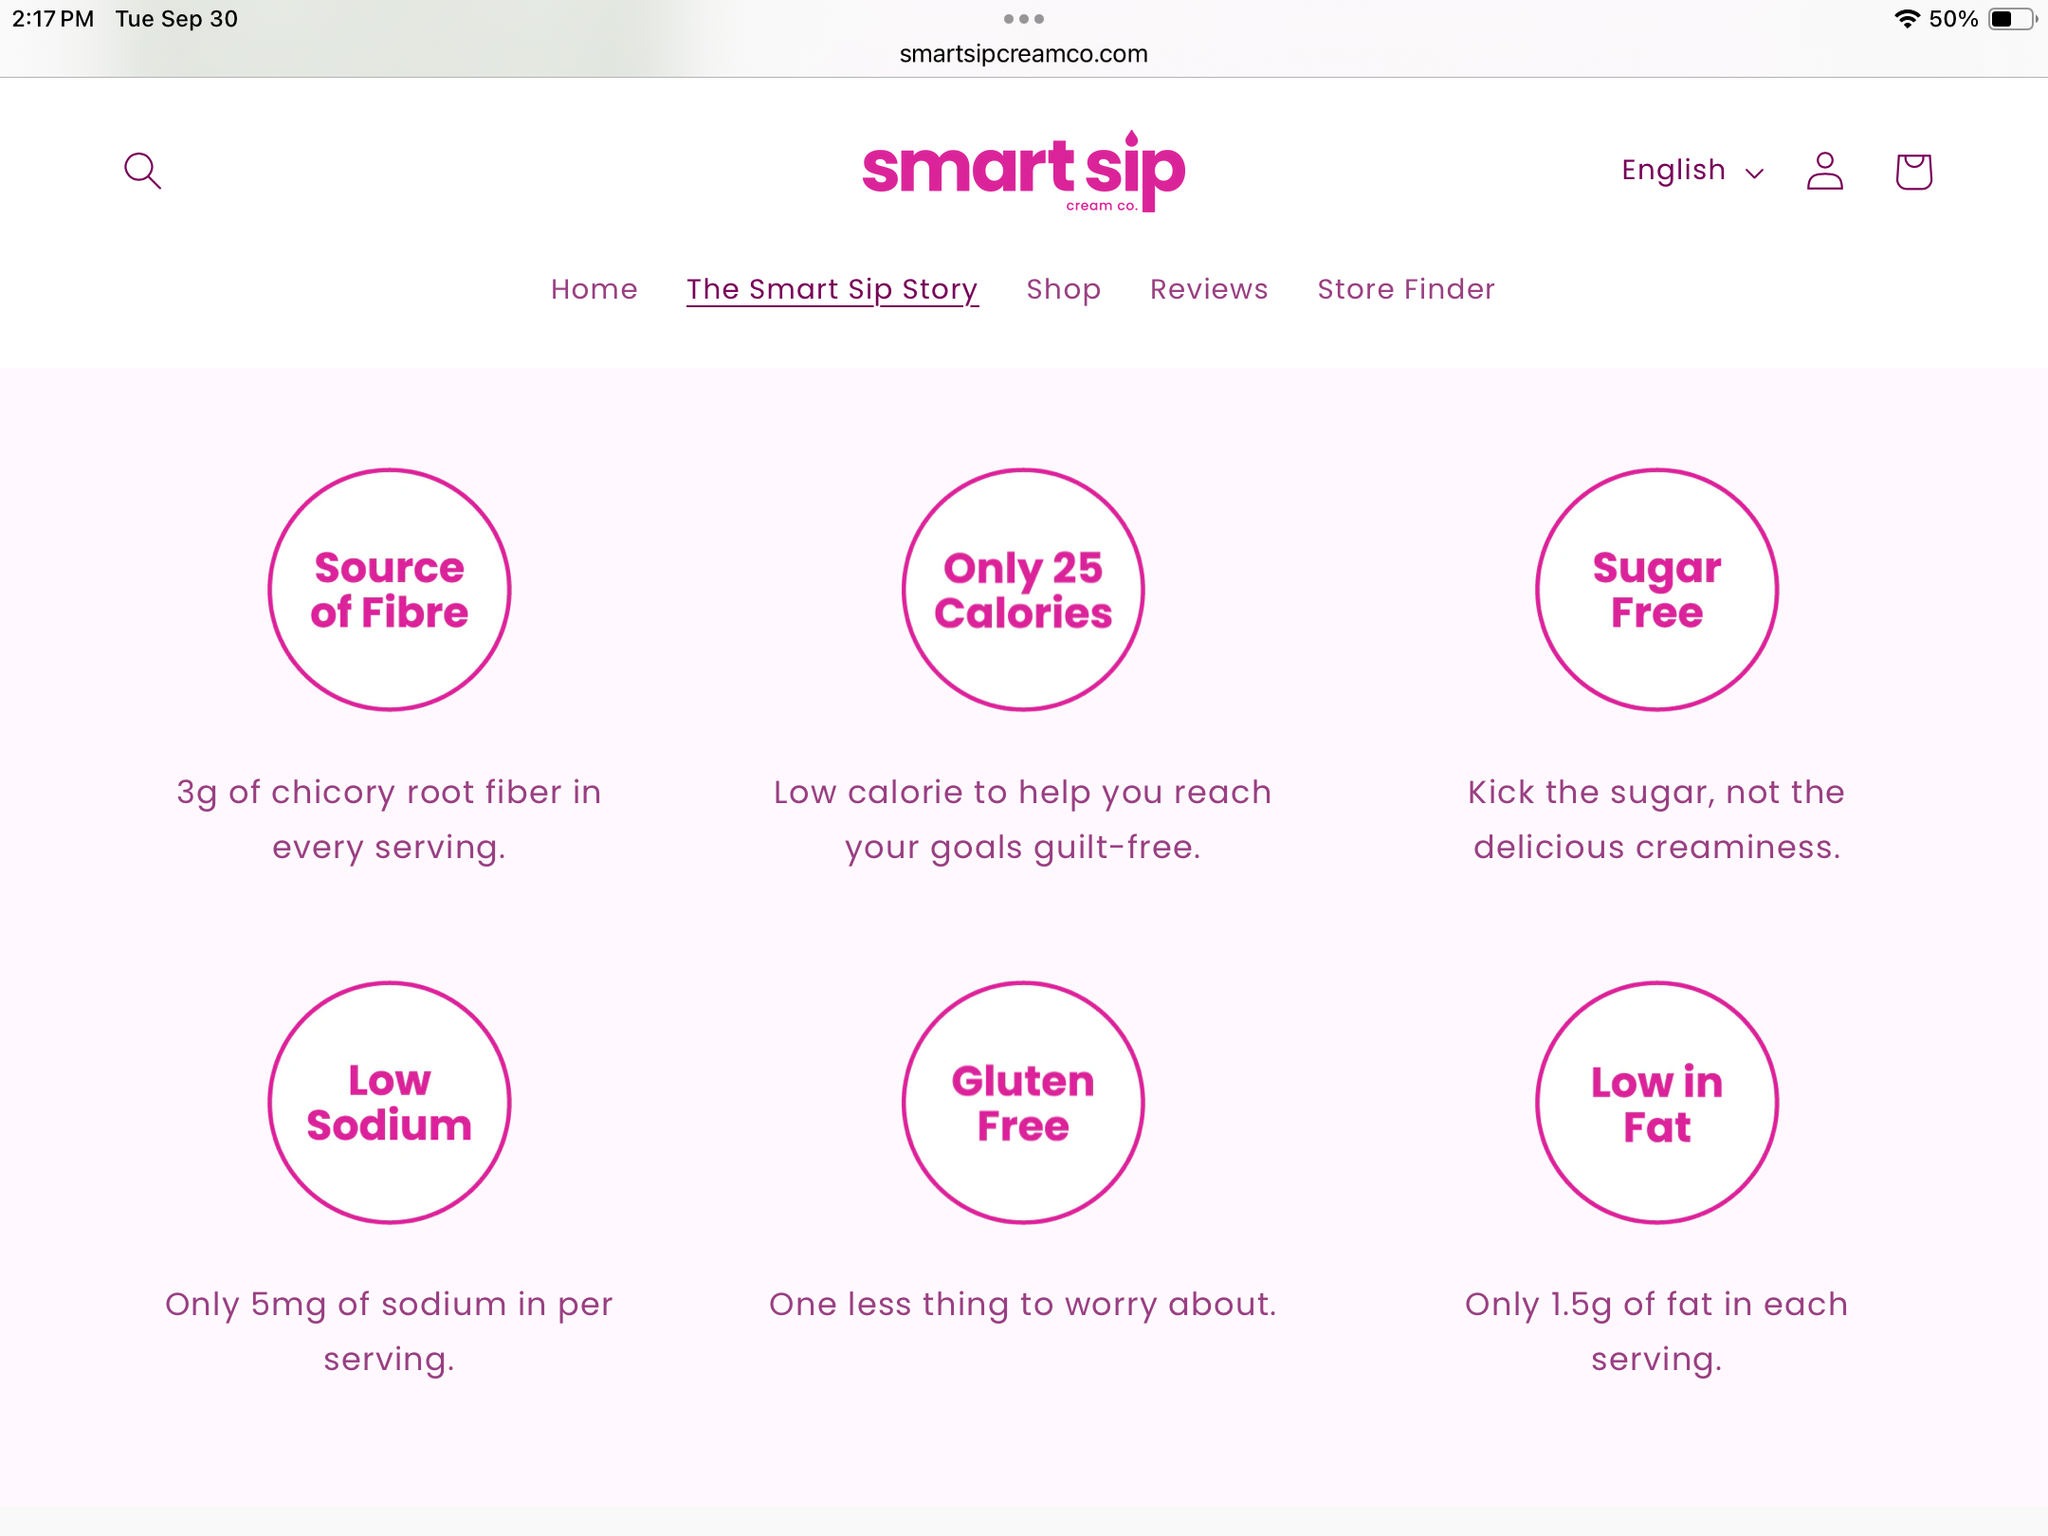Open the shopping cart bag icon
The image size is (2048, 1536).
pyautogui.click(x=1913, y=171)
